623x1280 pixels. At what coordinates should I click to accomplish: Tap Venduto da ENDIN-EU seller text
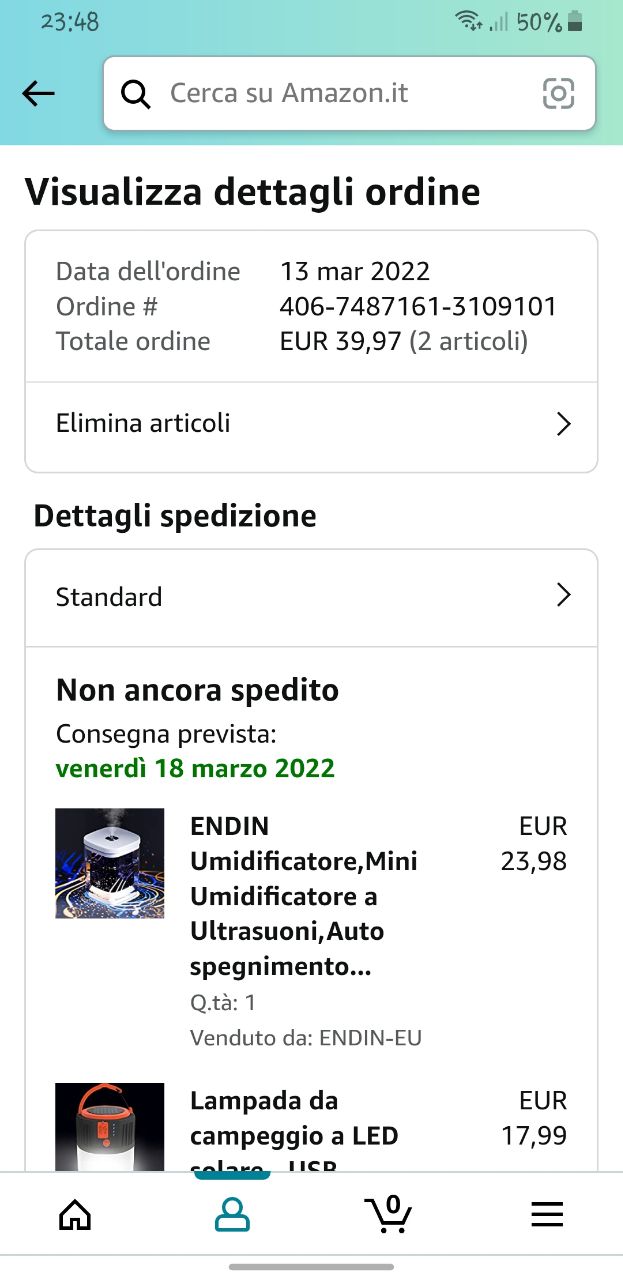point(306,1038)
